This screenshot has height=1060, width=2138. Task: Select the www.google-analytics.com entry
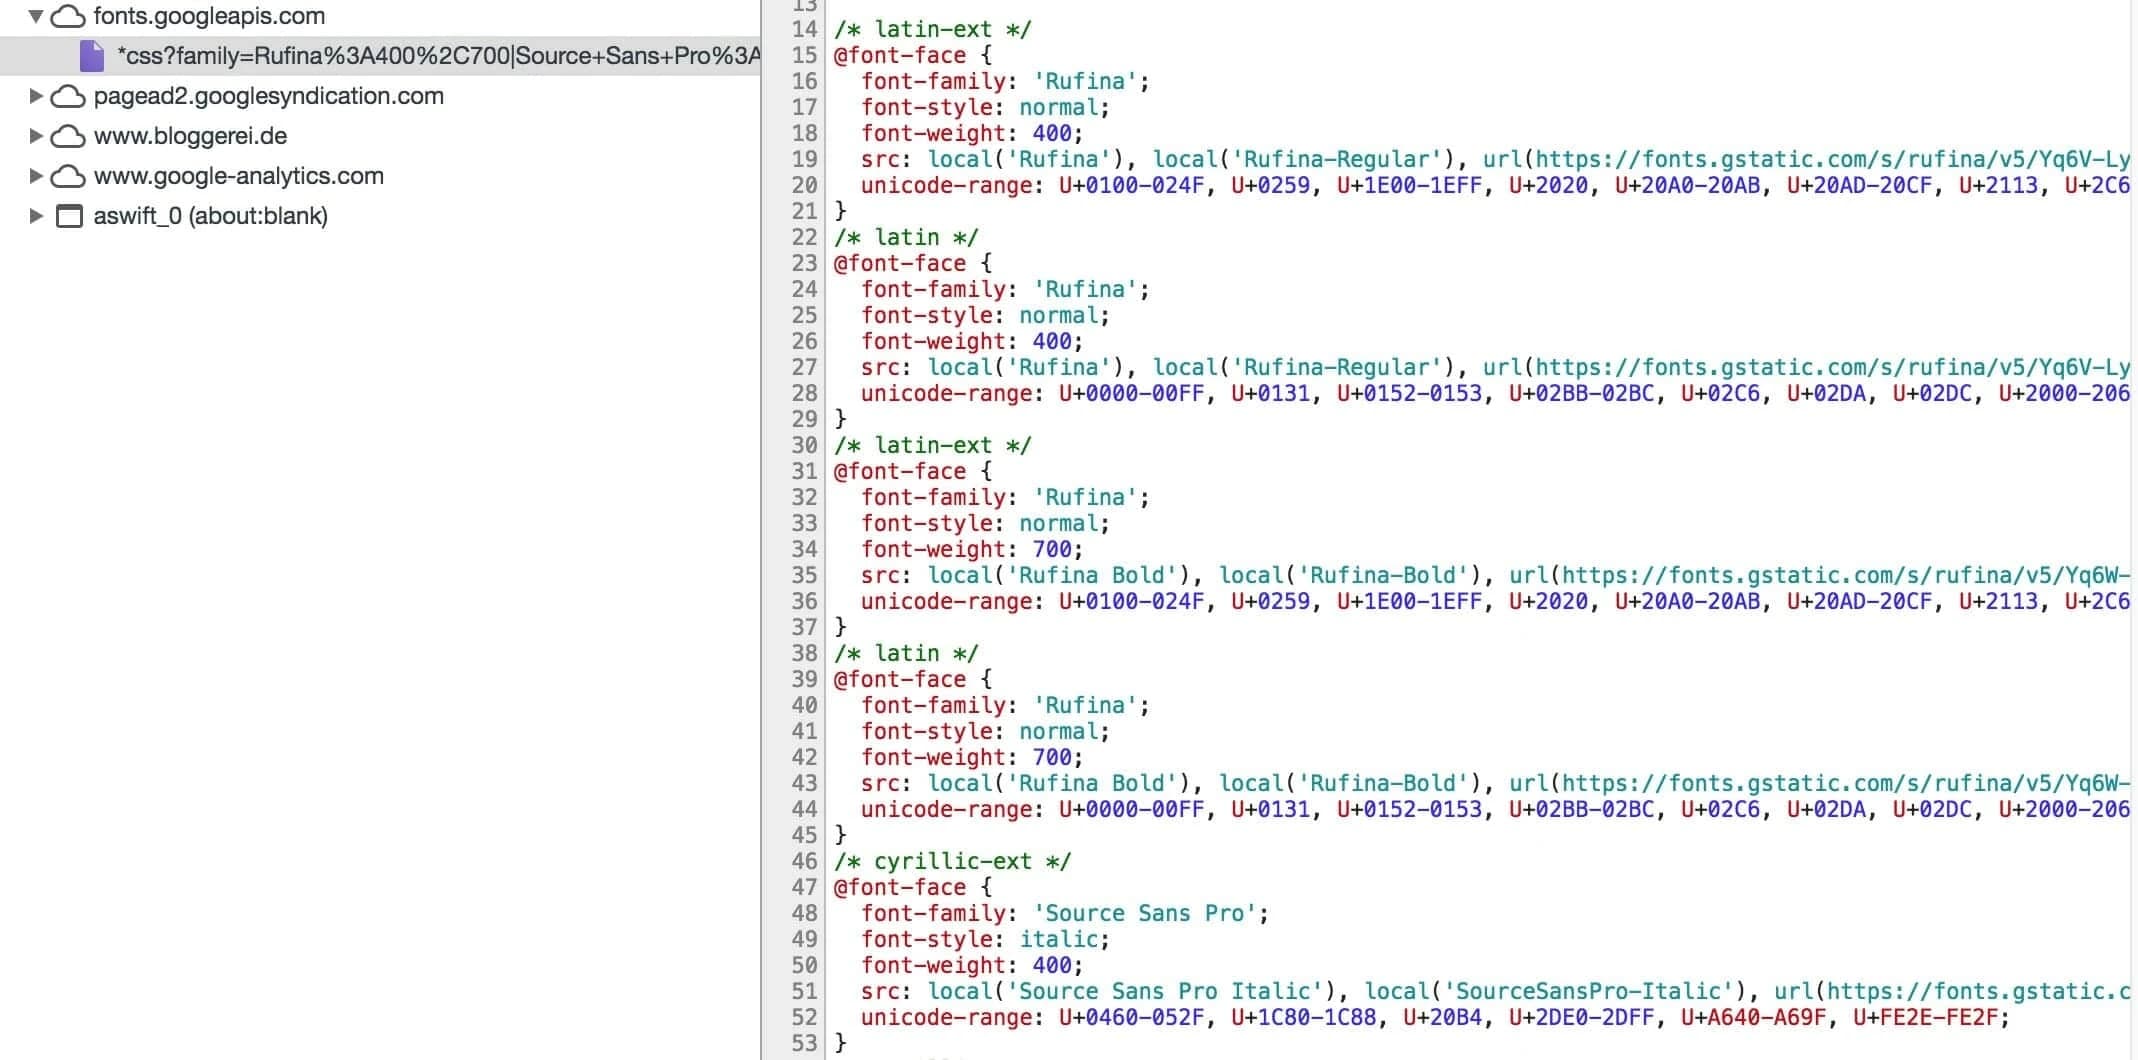(x=238, y=176)
